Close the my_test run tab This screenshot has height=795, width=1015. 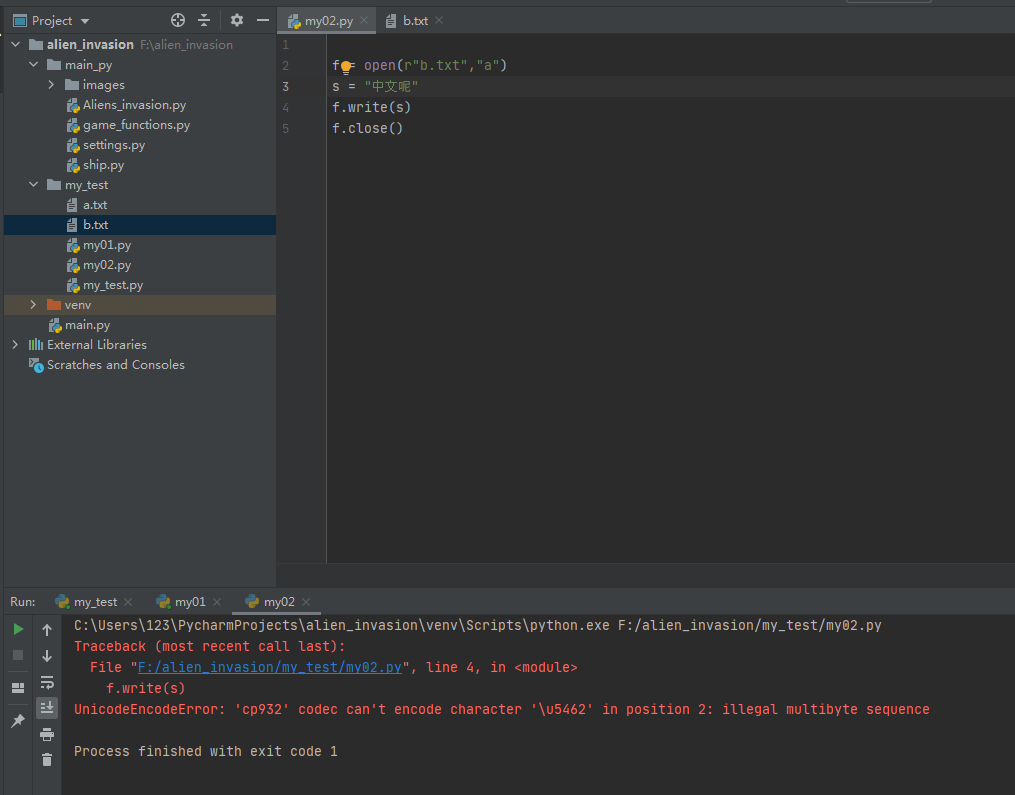(x=128, y=602)
